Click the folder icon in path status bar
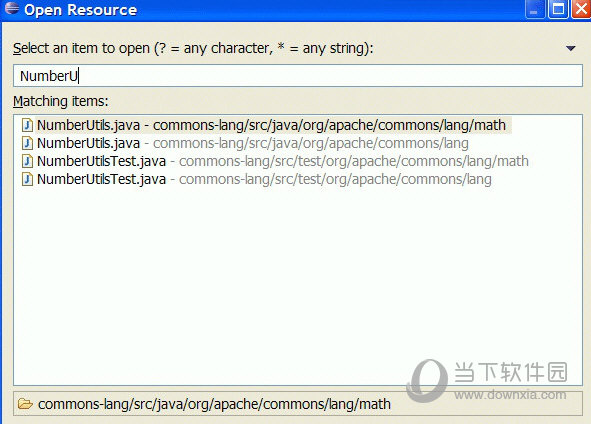This screenshot has width=591, height=424. tap(25, 404)
